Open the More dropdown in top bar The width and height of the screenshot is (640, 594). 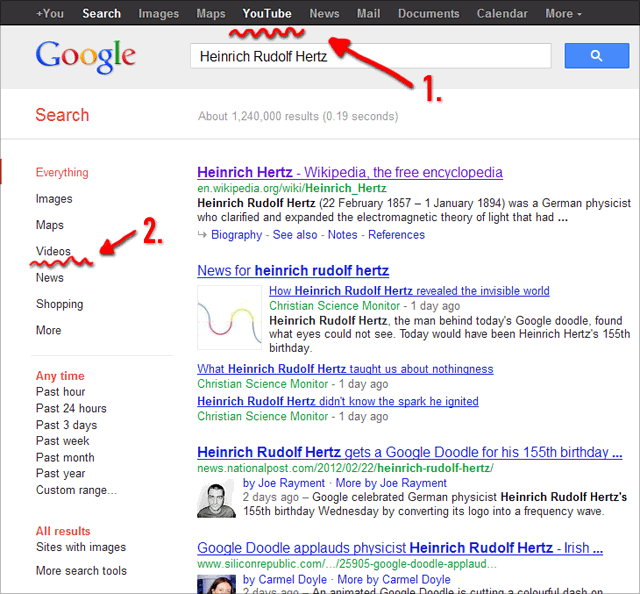[563, 13]
